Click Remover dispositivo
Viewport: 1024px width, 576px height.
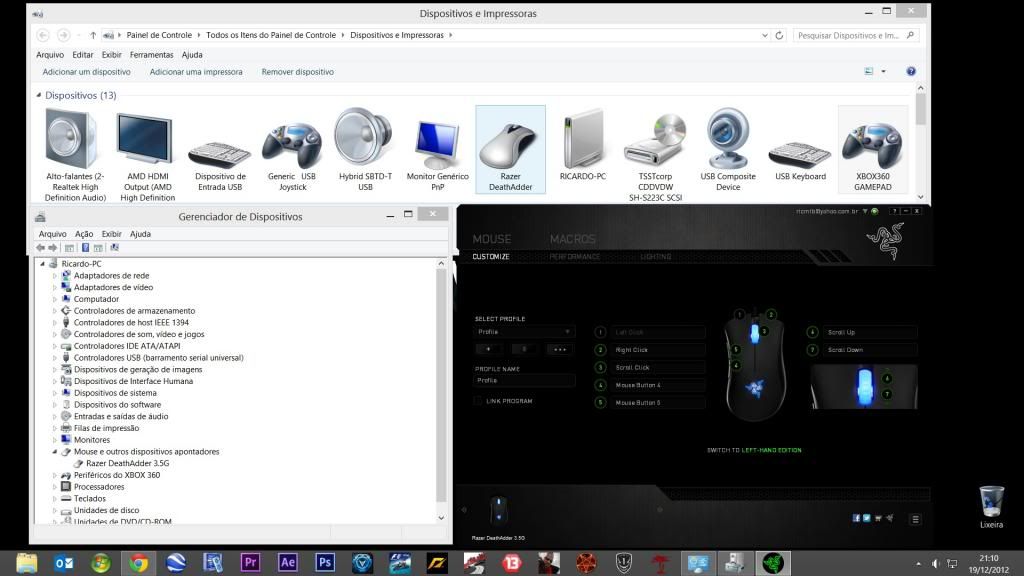click(x=297, y=72)
